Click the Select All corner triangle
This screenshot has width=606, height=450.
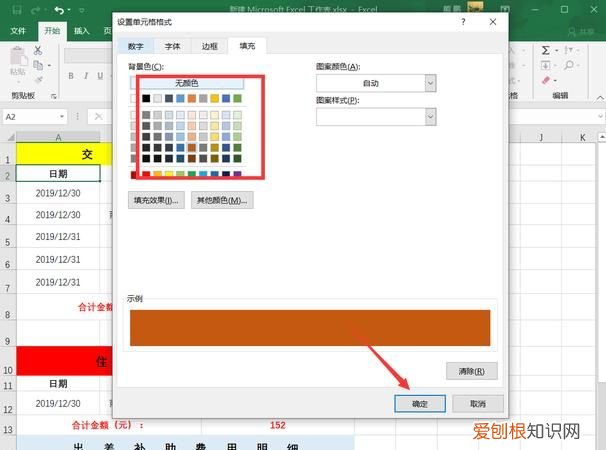pyautogui.click(x=11, y=137)
